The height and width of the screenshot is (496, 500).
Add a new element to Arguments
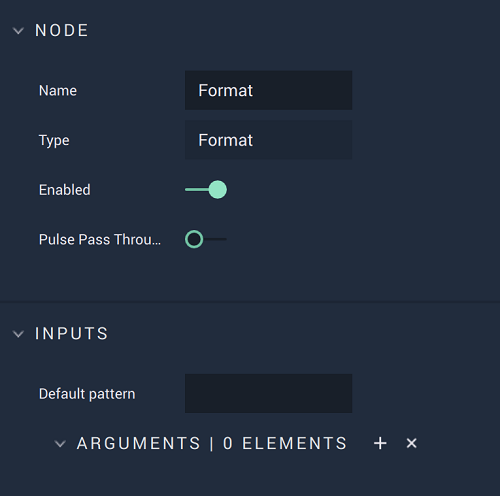point(380,443)
